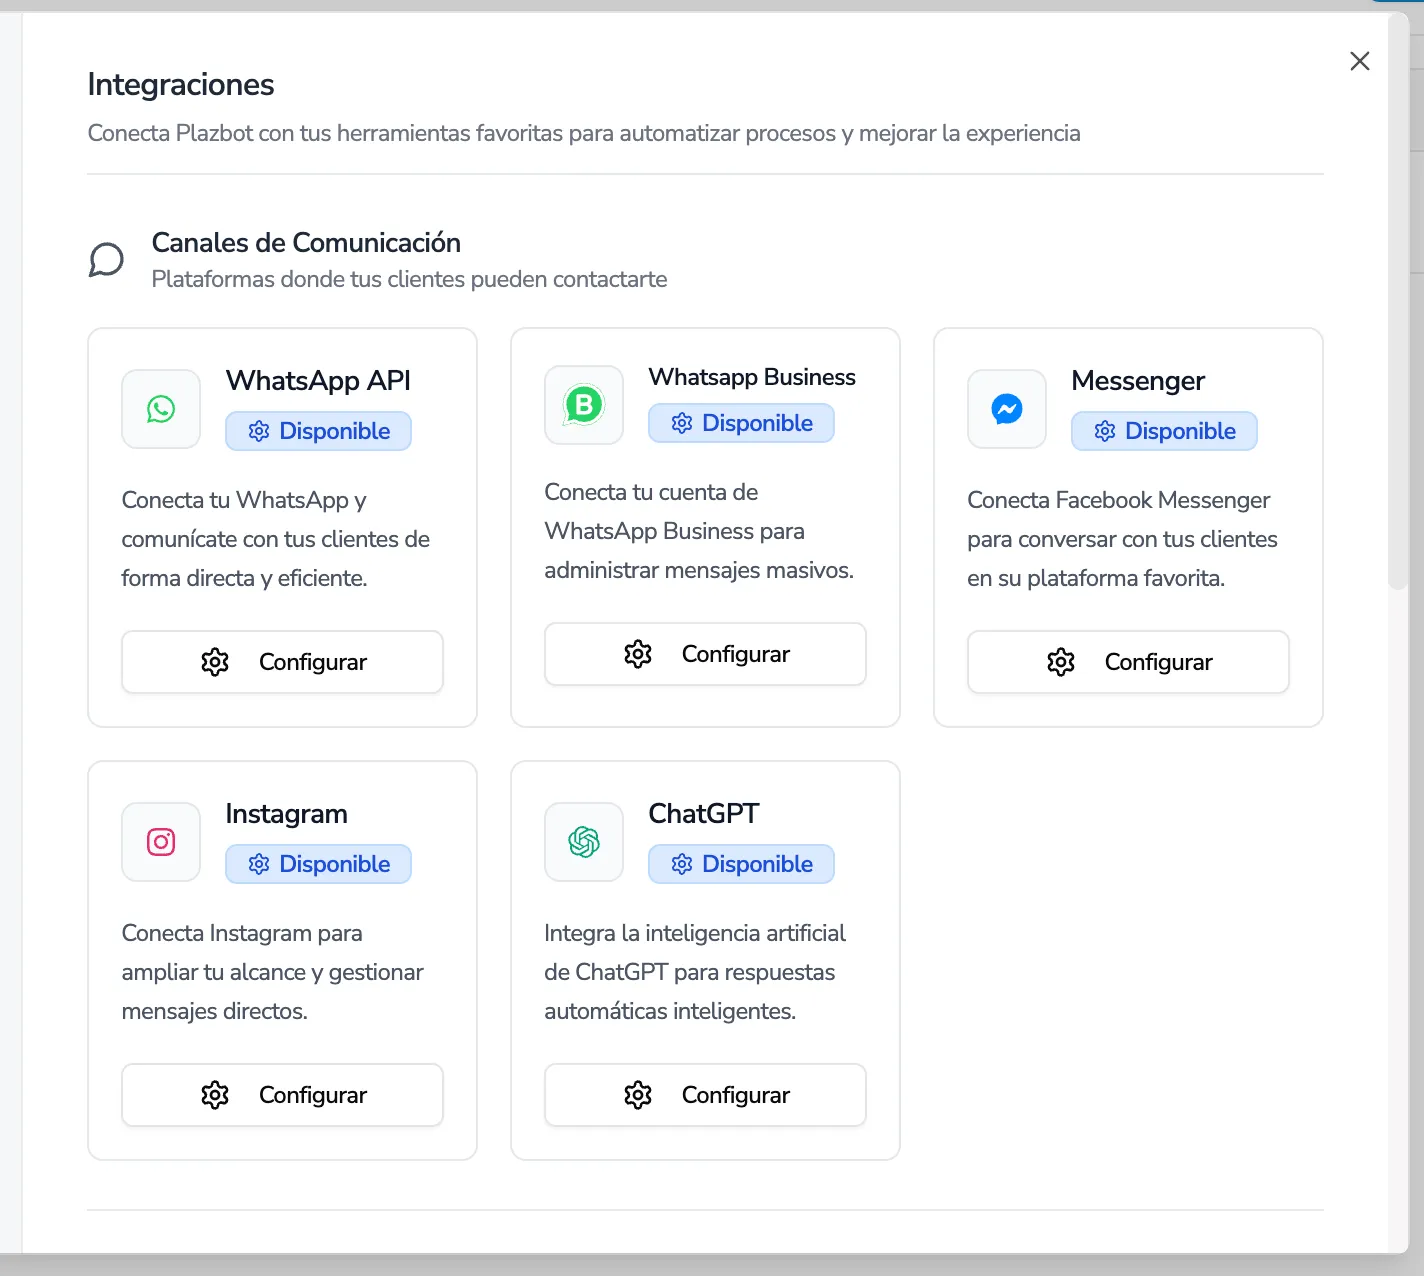Close the Integraciones dialog
Screen dimensions: 1424x1276
click(1359, 61)
